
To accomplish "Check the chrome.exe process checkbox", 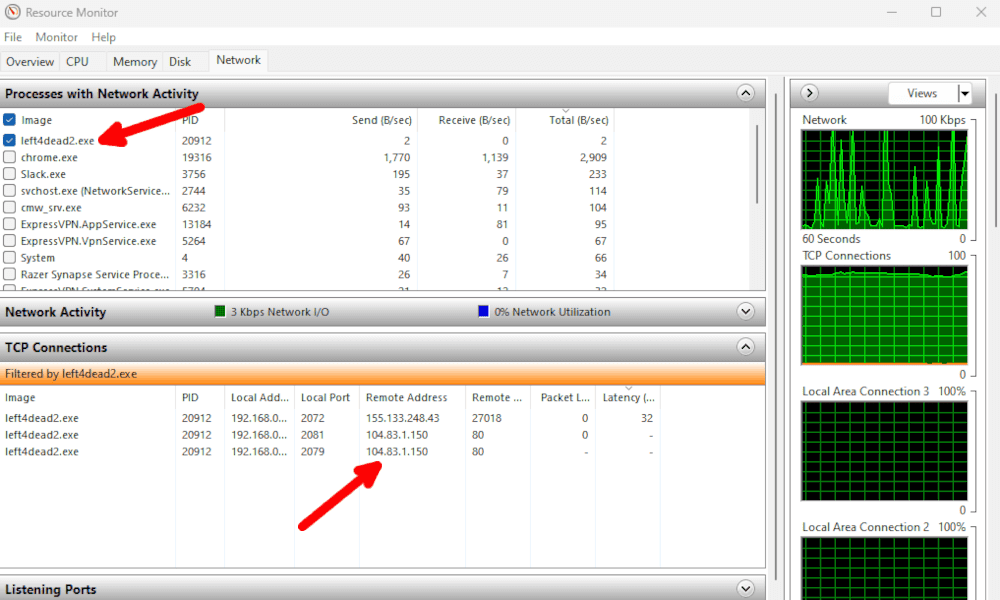I will click(10, 157).
